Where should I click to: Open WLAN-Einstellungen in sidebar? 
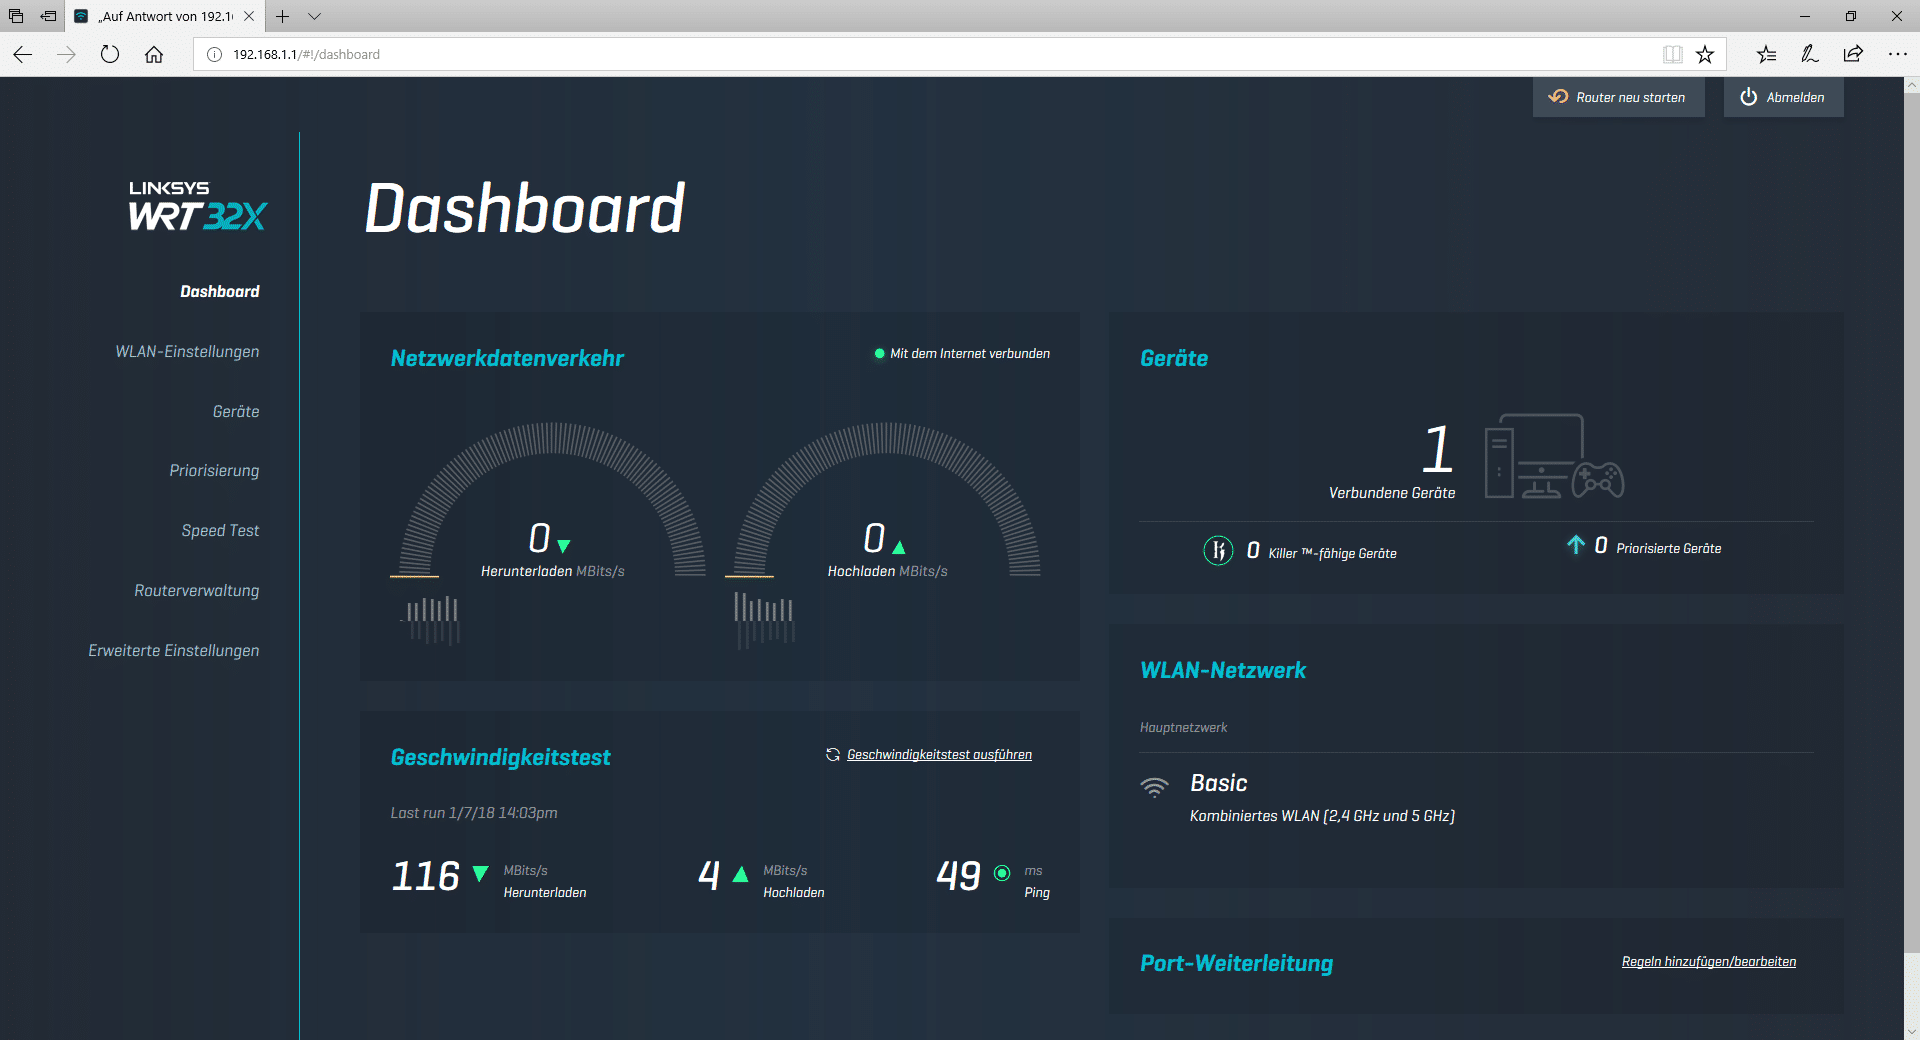187,352
